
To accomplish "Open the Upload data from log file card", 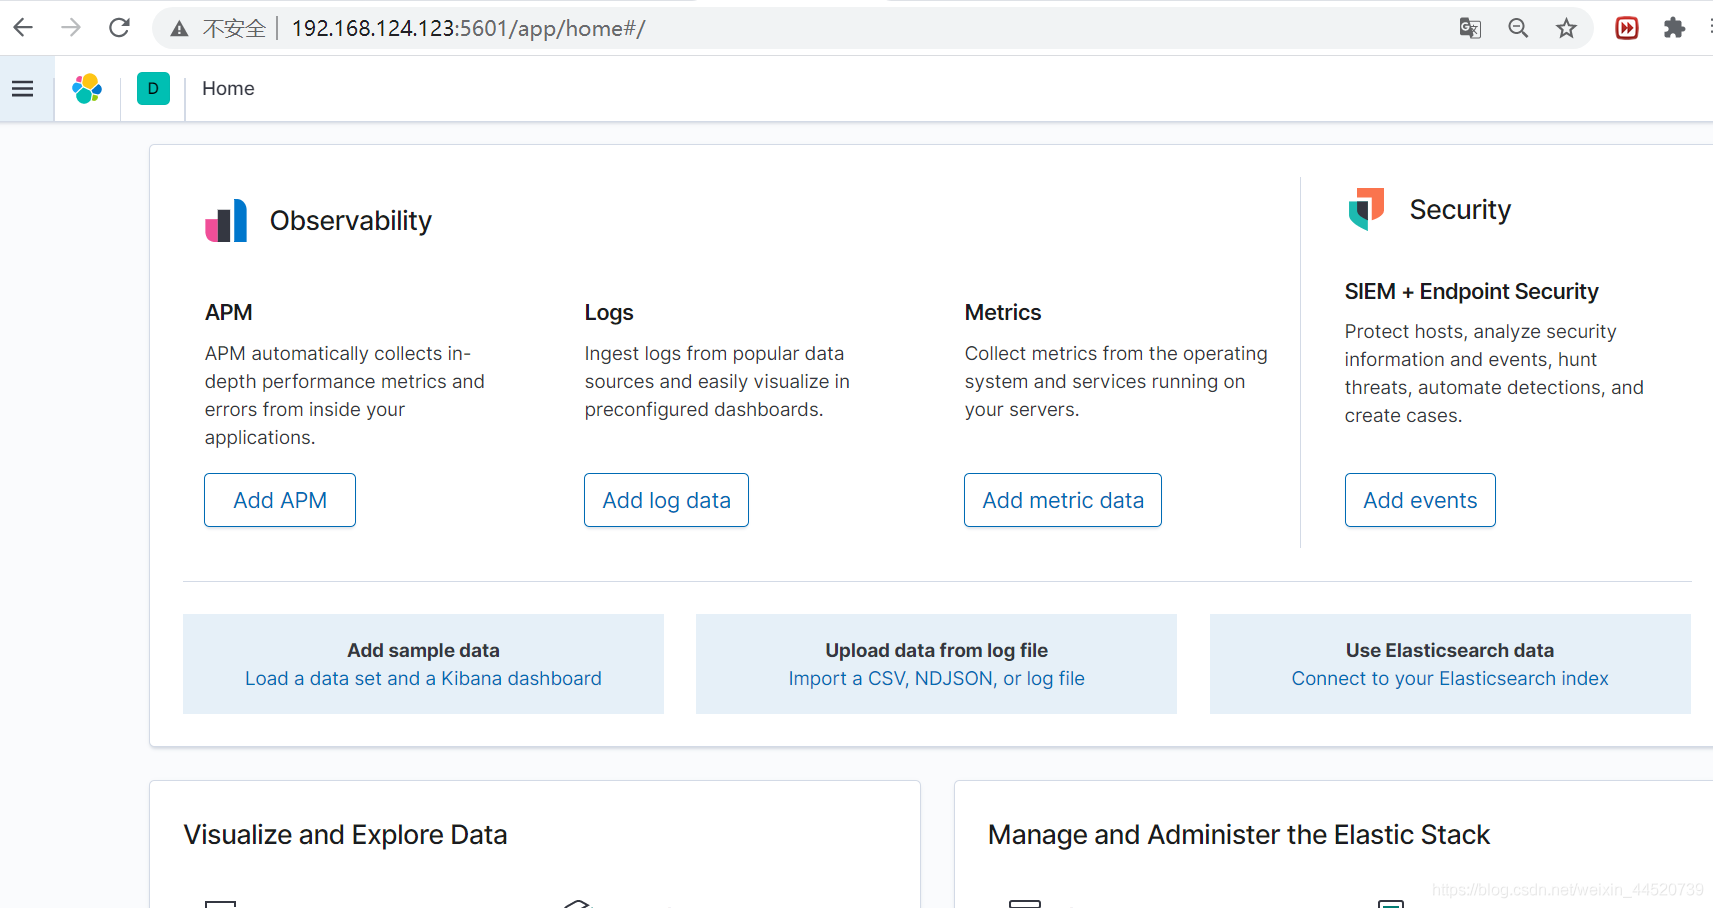I will (936, 664).
